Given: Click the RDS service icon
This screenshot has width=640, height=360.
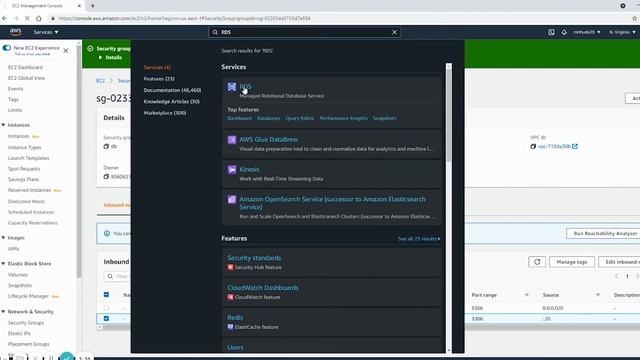Looking at the screenshot, I should tap(232, 87).
